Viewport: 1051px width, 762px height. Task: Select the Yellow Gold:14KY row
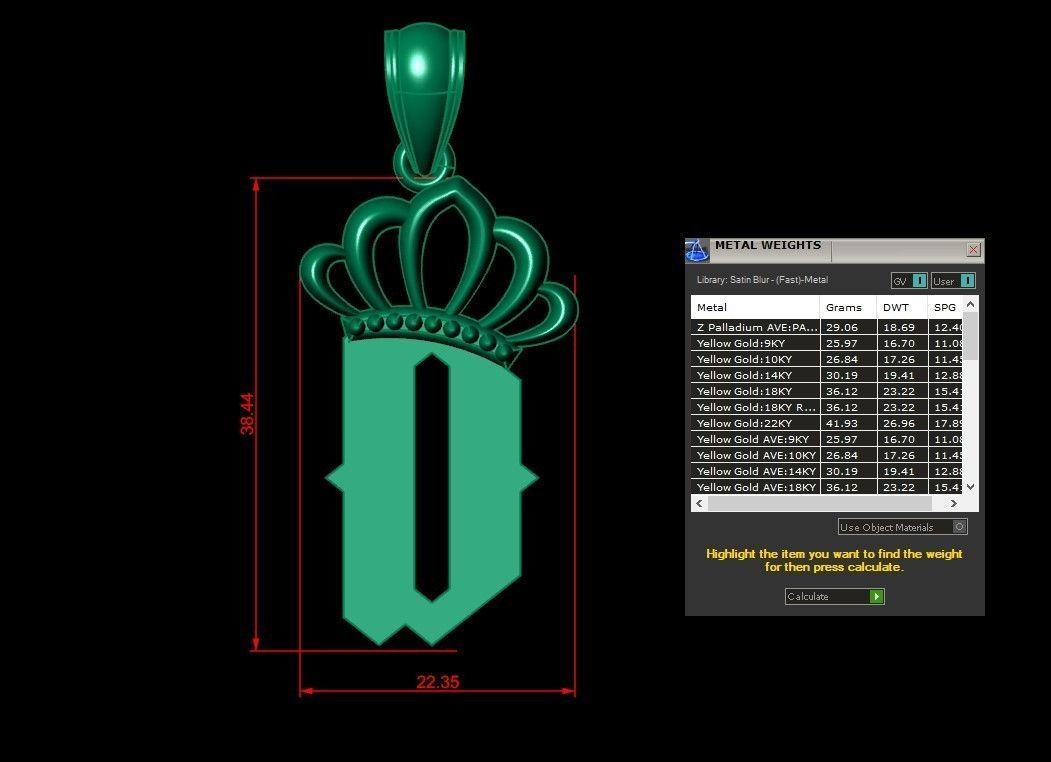[828, 375]
